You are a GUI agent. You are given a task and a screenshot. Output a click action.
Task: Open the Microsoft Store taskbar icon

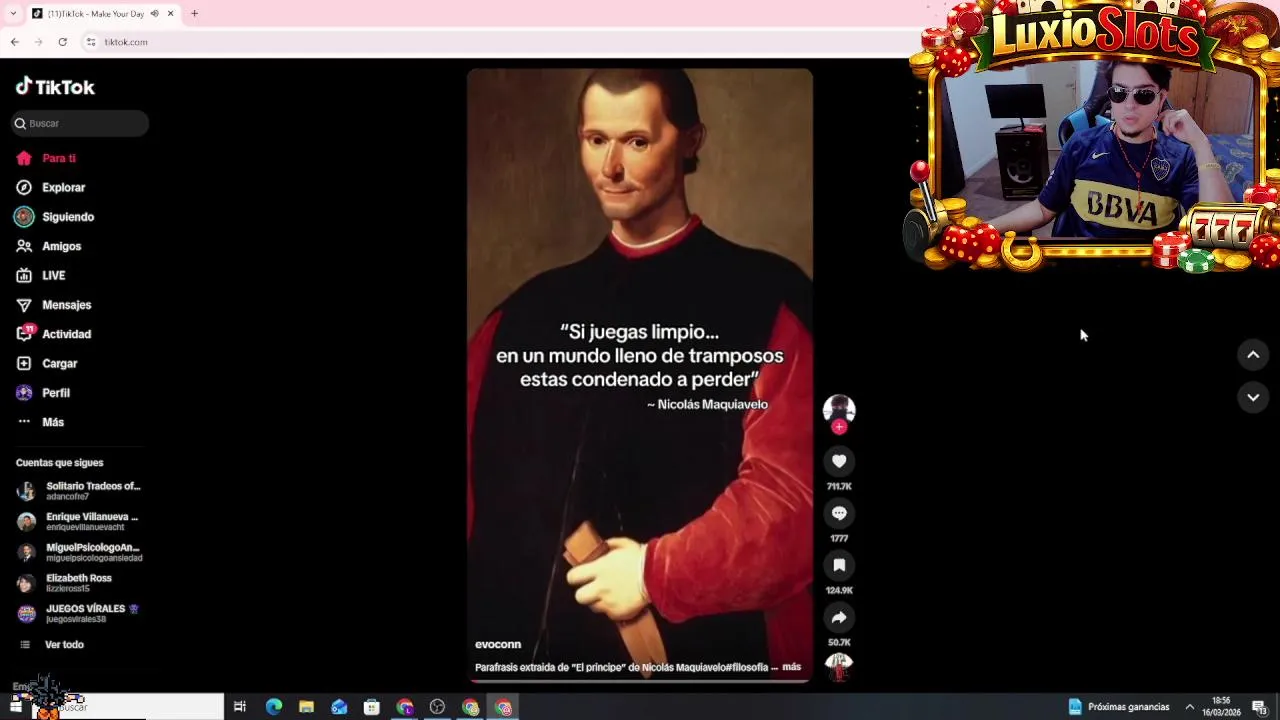tap(372, 707)
